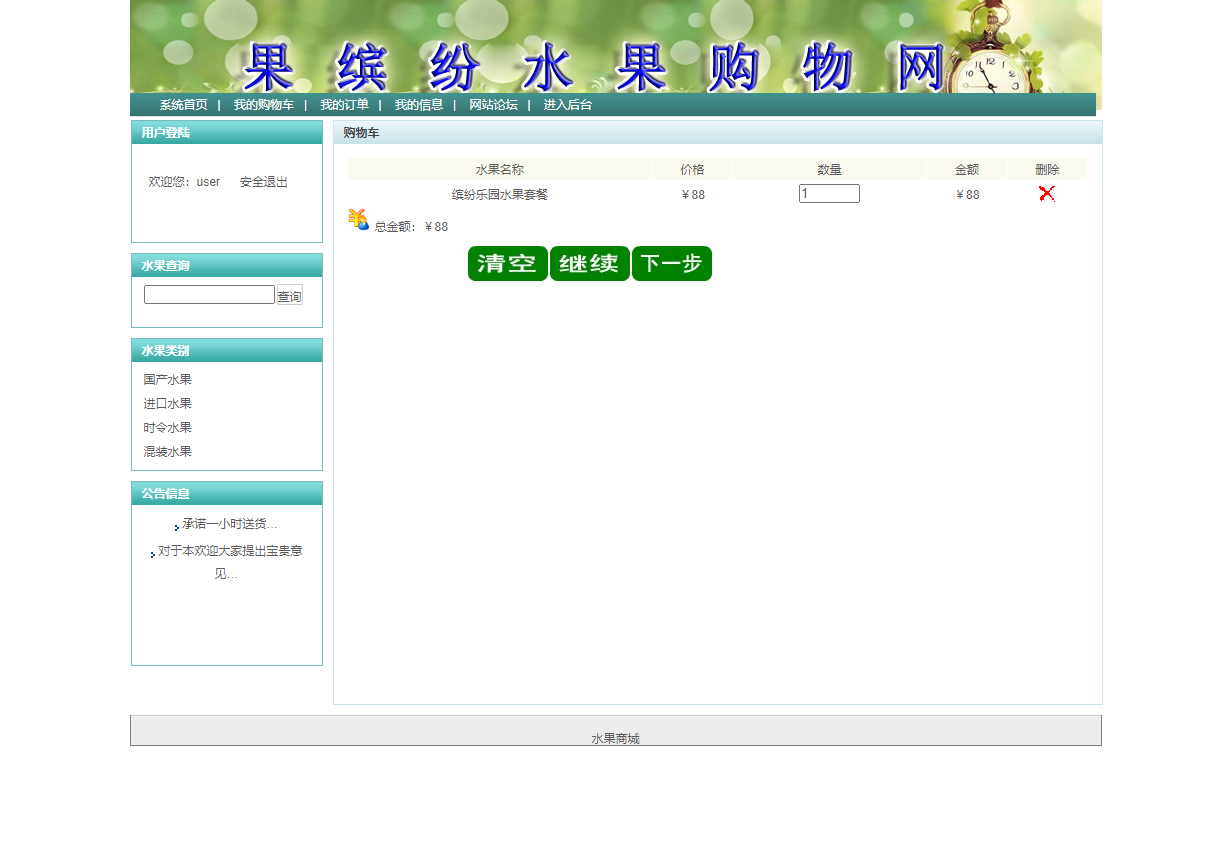This screenshot has width=1232, height=865.
Task: Click the 查询 search button
Action: tap(289, 296)
